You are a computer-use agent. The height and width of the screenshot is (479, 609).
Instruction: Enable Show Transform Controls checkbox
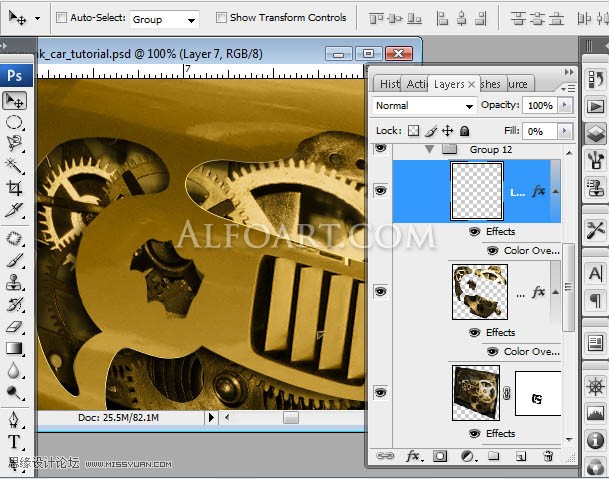point(221,17)
